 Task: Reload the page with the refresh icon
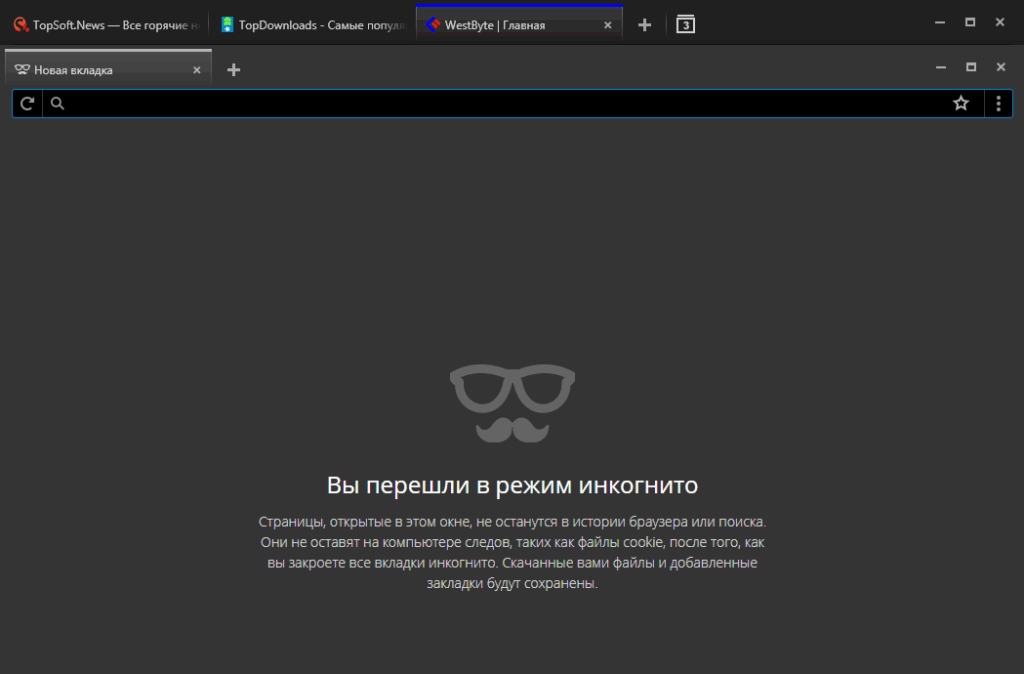(27, 103)
